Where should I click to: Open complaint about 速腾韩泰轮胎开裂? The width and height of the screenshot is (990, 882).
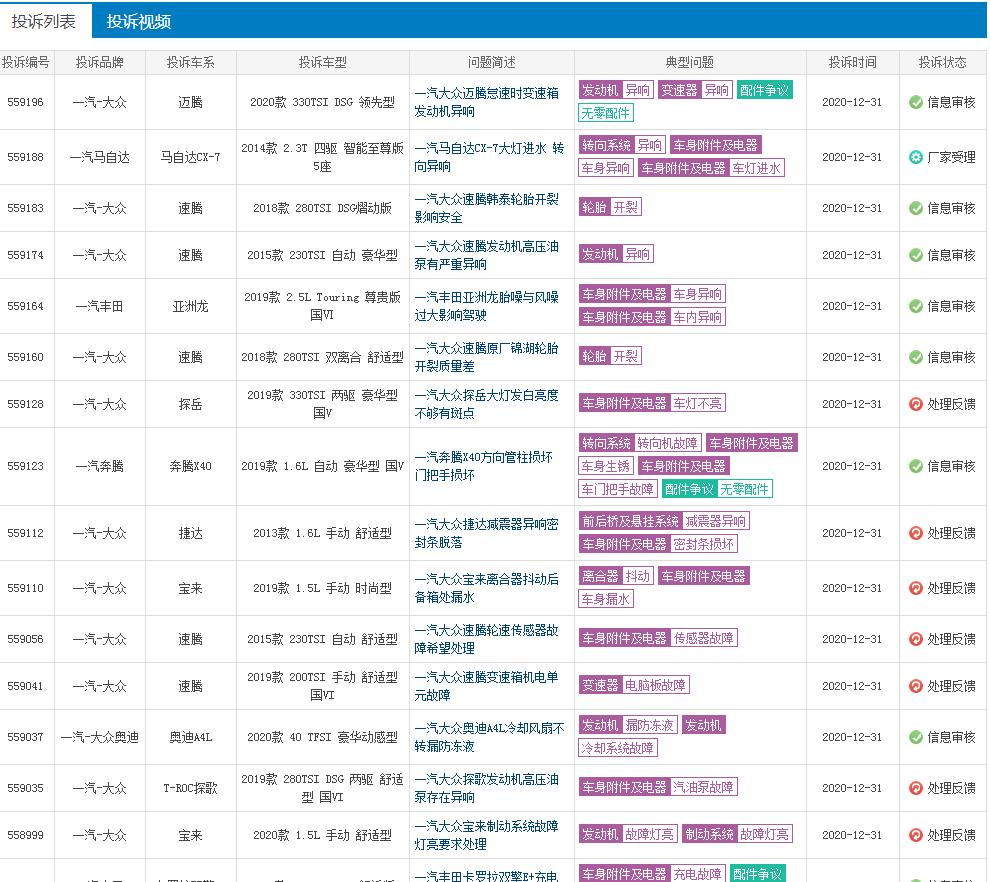click(x=487, y=207)
